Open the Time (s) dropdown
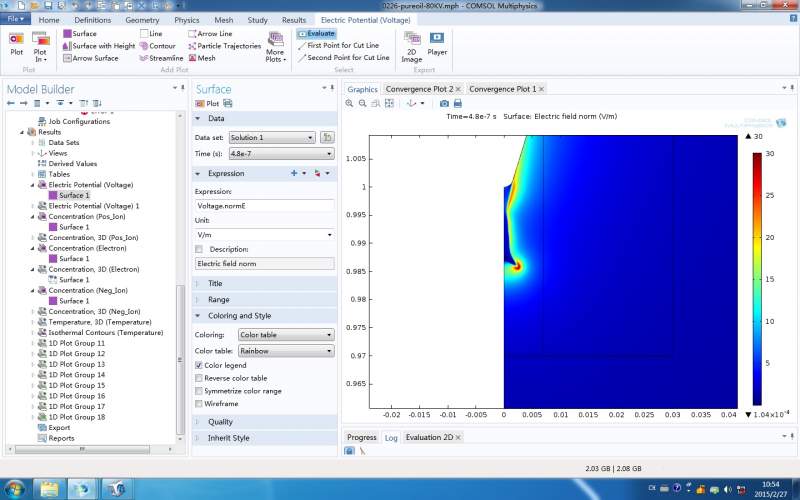800x500 pixels. [280, 154]
